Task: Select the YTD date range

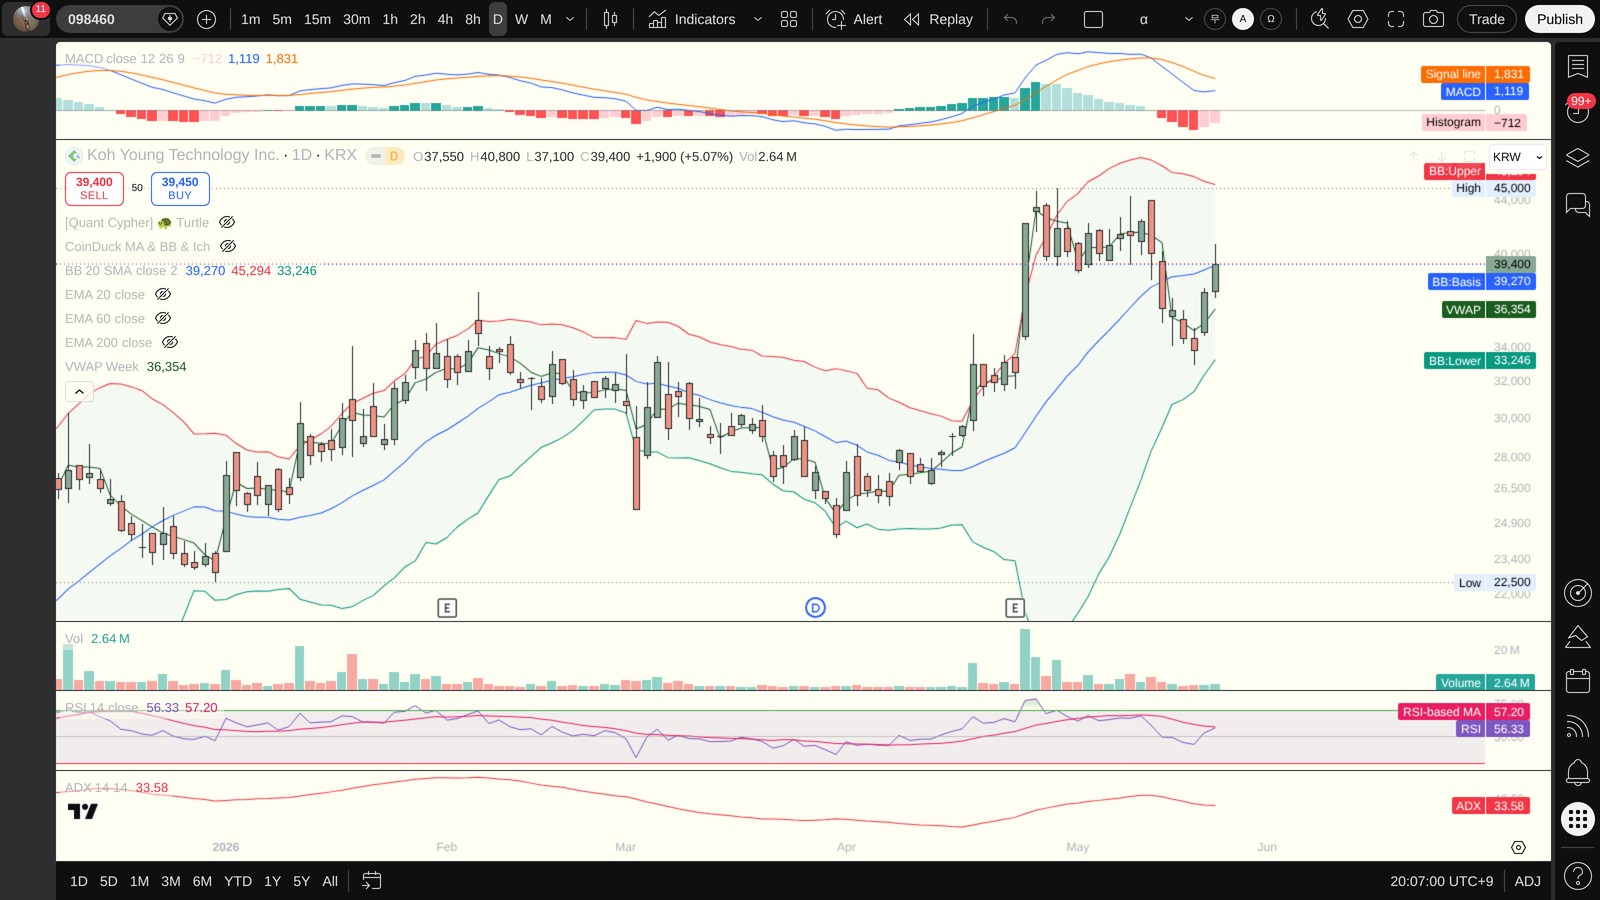Action: (x=238, y=881)
